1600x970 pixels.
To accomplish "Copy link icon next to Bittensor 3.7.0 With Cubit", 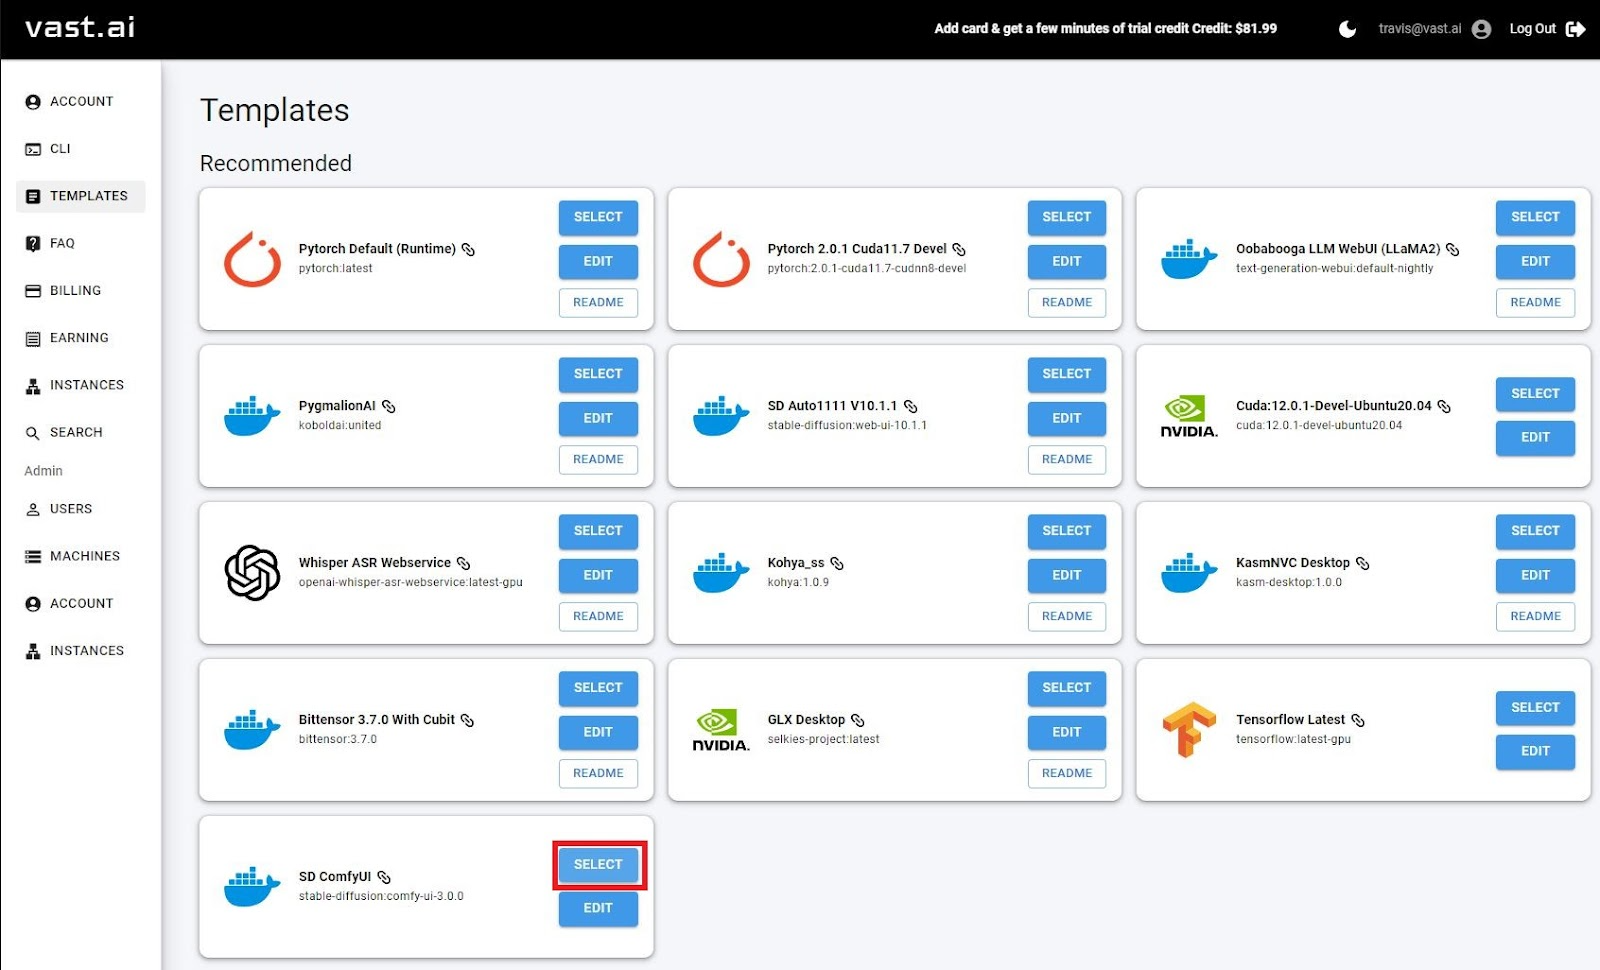I will pos(467,720).
